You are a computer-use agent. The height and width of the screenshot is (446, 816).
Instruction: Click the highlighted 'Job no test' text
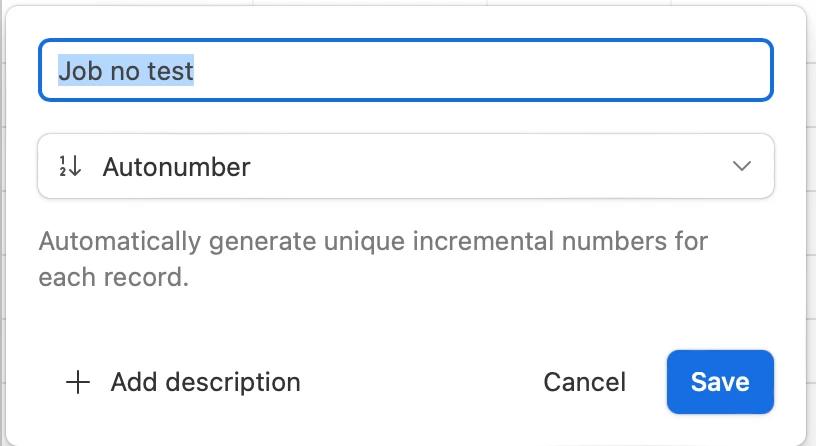click(x=126, y=70)
